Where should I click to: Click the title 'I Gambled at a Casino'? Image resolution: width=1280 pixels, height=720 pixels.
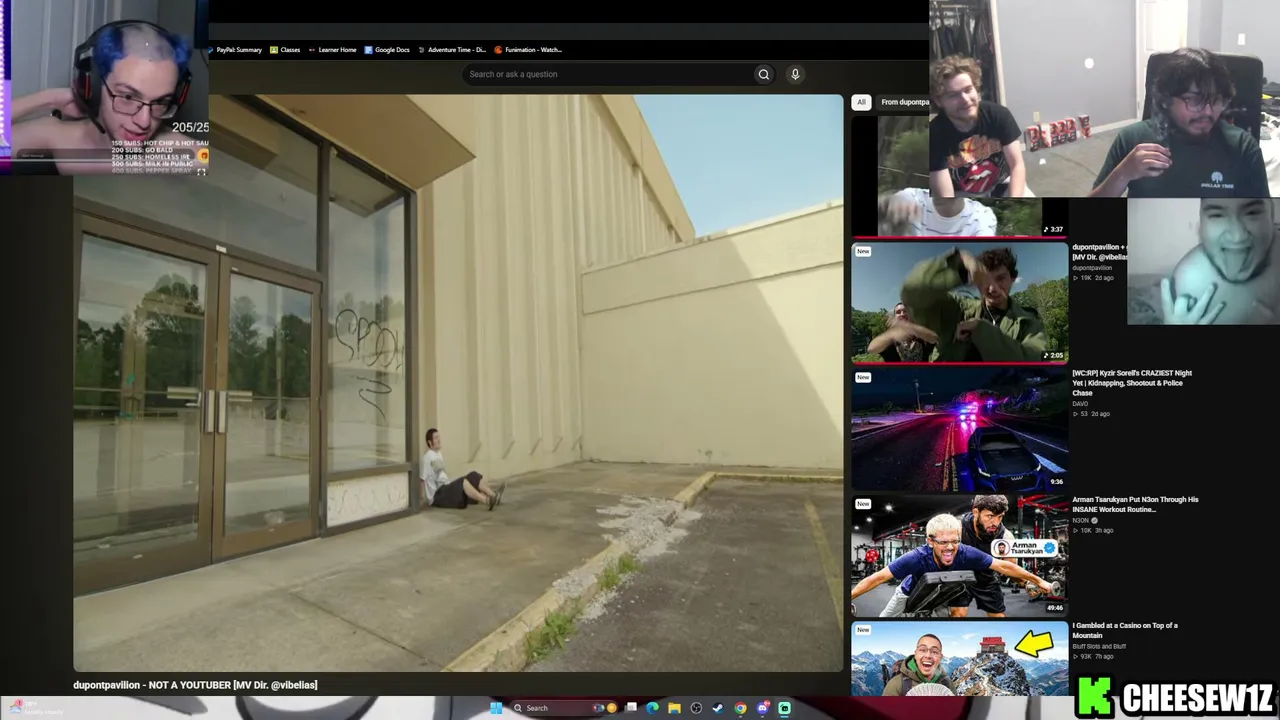click(1125, 630)
